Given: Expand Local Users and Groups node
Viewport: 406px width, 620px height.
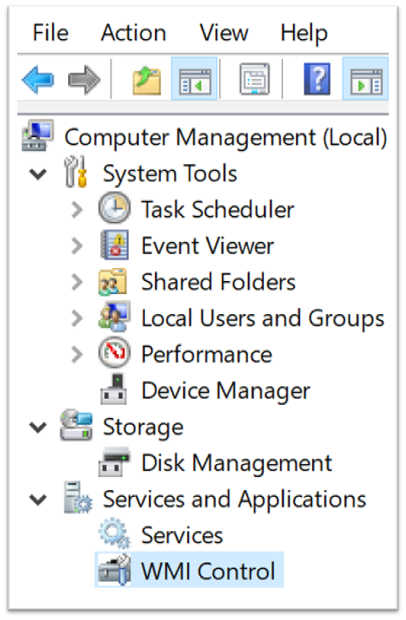Looking at the screenshot, I should tap(77, 318).
